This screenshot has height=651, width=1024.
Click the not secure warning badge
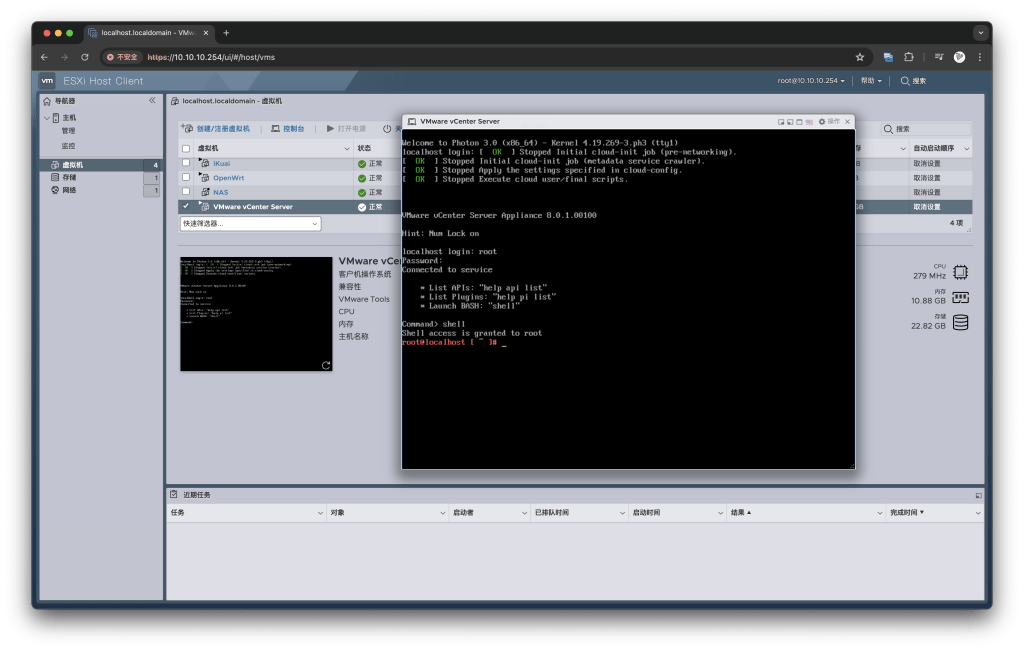coord(122,57)
